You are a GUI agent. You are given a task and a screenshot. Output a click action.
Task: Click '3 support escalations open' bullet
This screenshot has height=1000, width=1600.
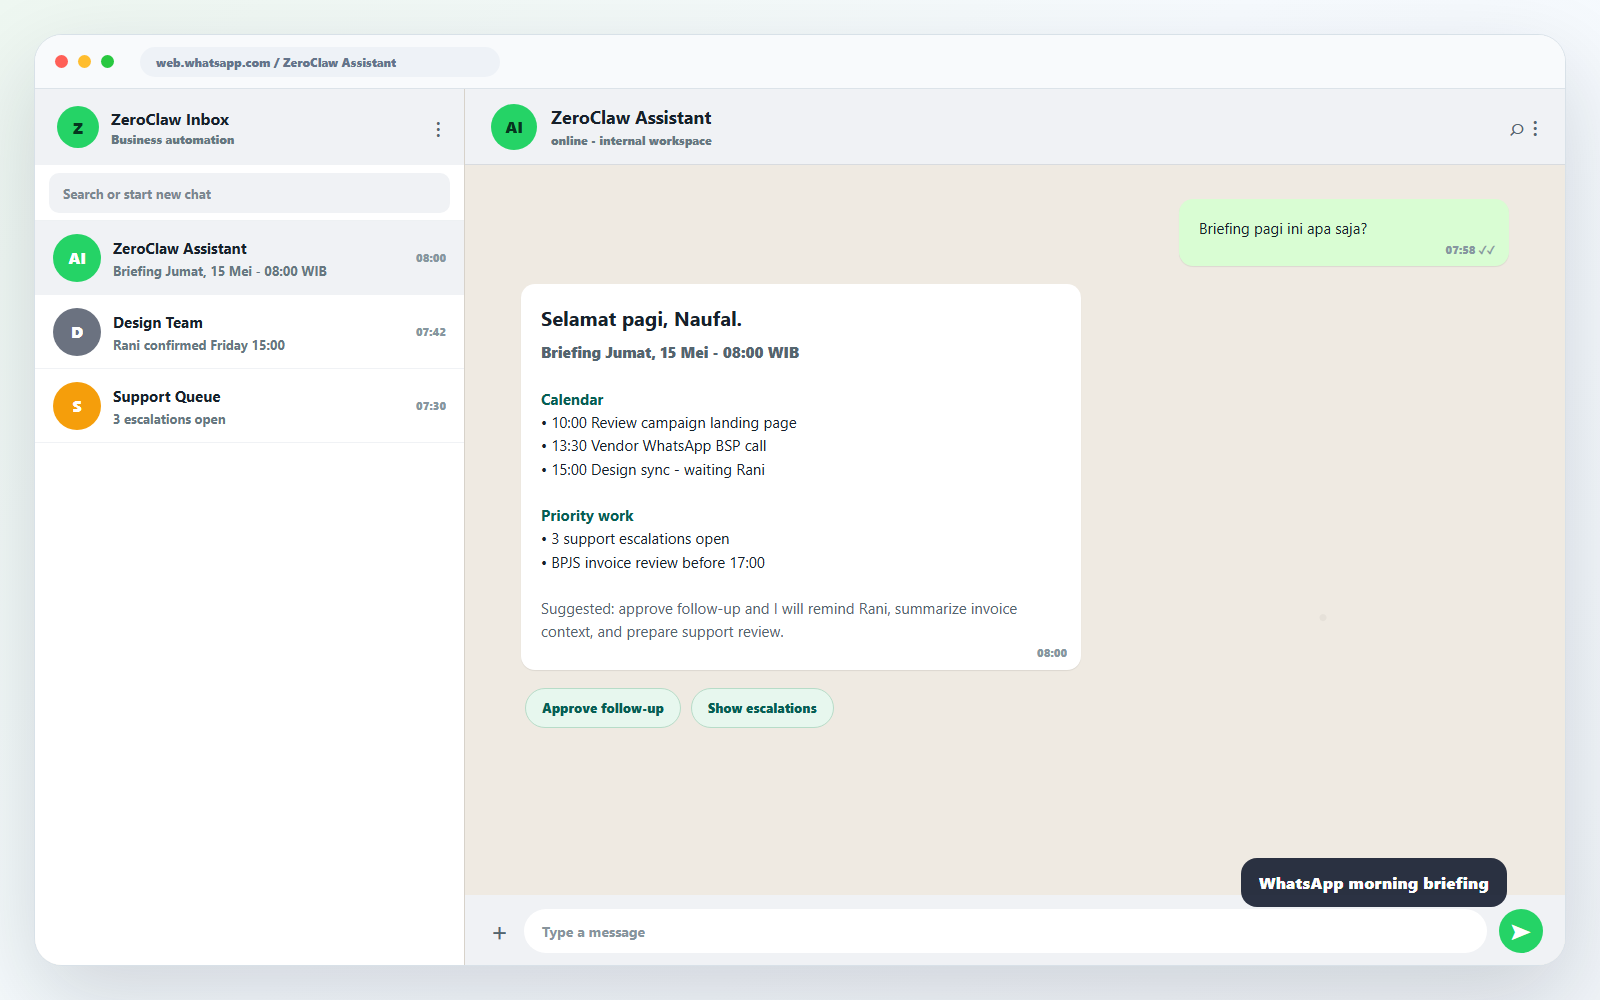pyautogui.click(x=635, y=539)
